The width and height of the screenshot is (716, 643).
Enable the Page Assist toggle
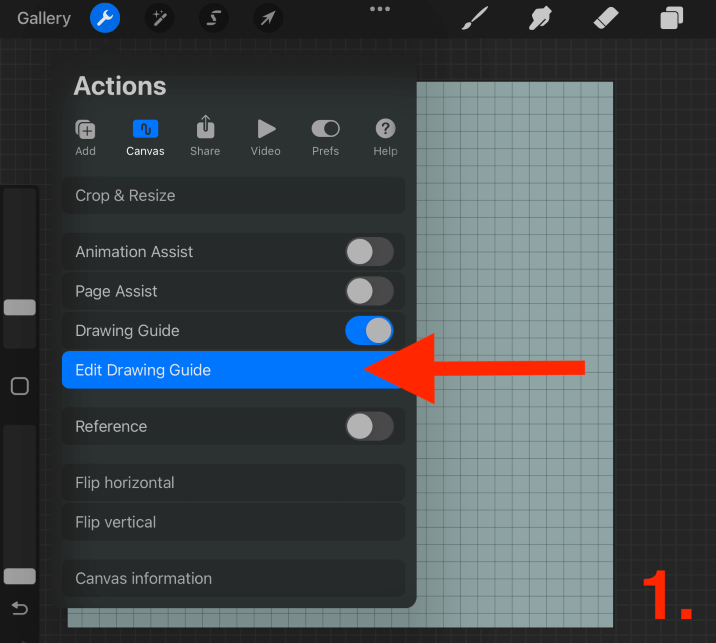[x=369, y=291]
